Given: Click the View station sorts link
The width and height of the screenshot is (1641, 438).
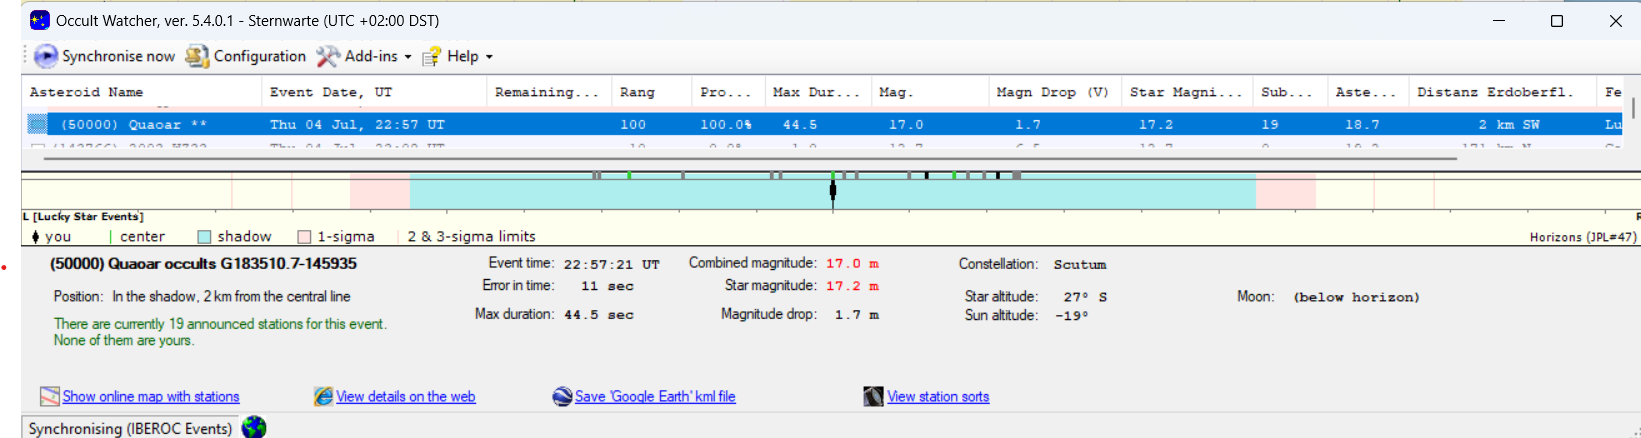Looking at the screenshot, I should (938, 397).
